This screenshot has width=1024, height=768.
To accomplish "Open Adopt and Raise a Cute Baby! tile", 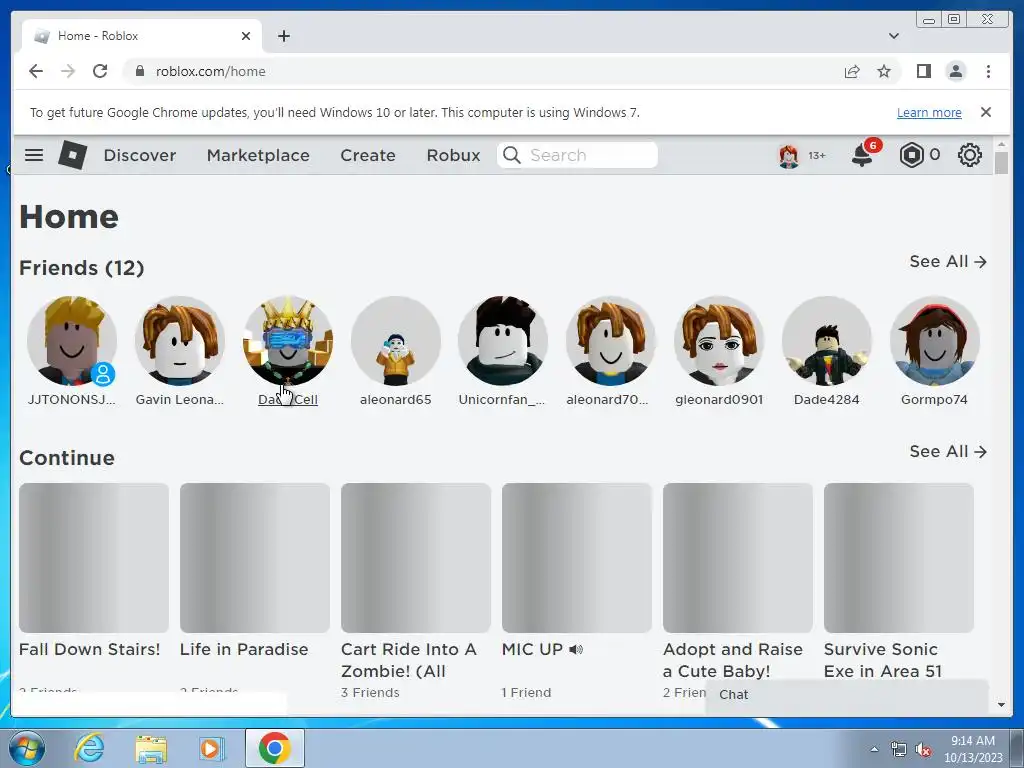I will tap(738, 558).
